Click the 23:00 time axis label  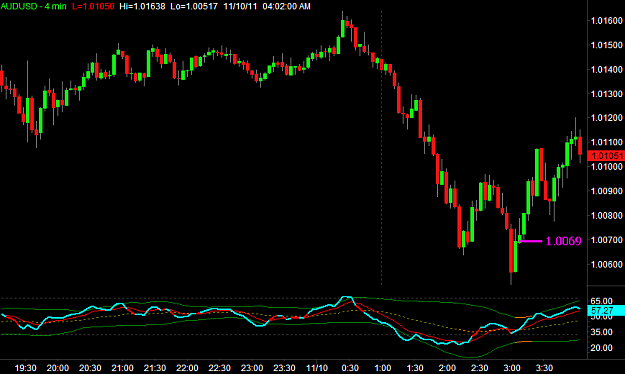click(252, 368)
